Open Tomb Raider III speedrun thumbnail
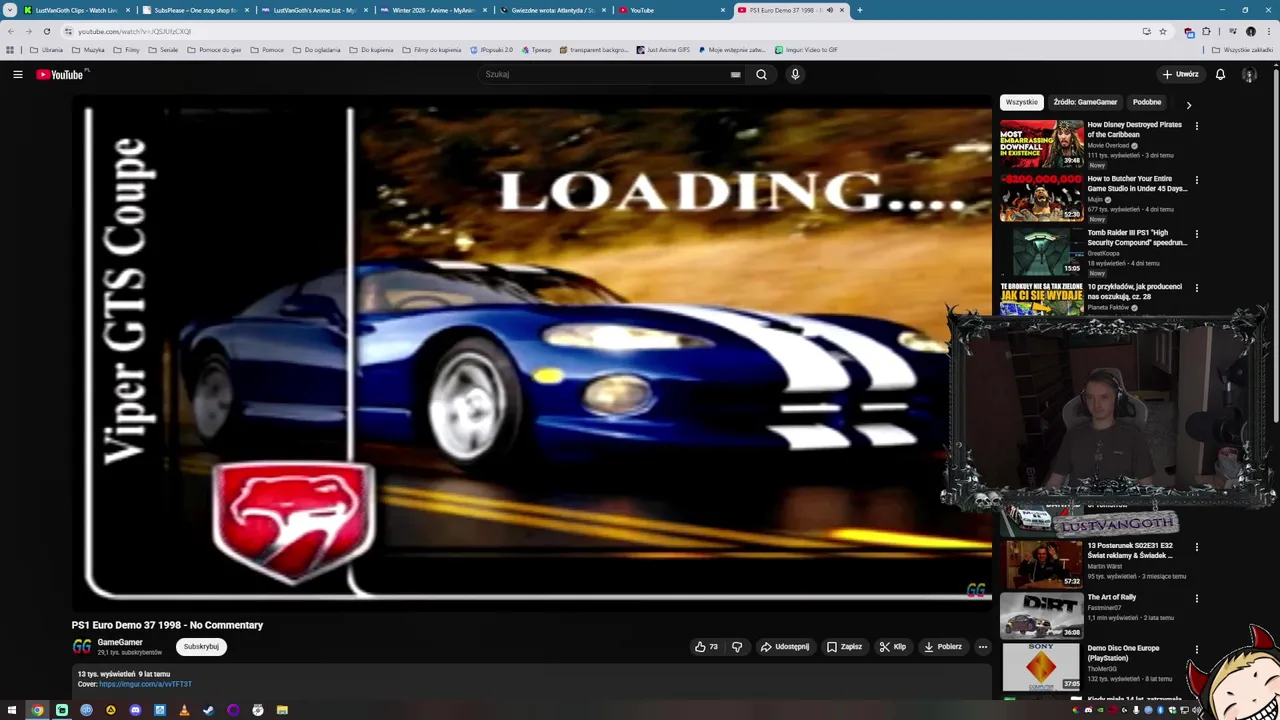The image size is (1280, 720). click(1042, 252)
